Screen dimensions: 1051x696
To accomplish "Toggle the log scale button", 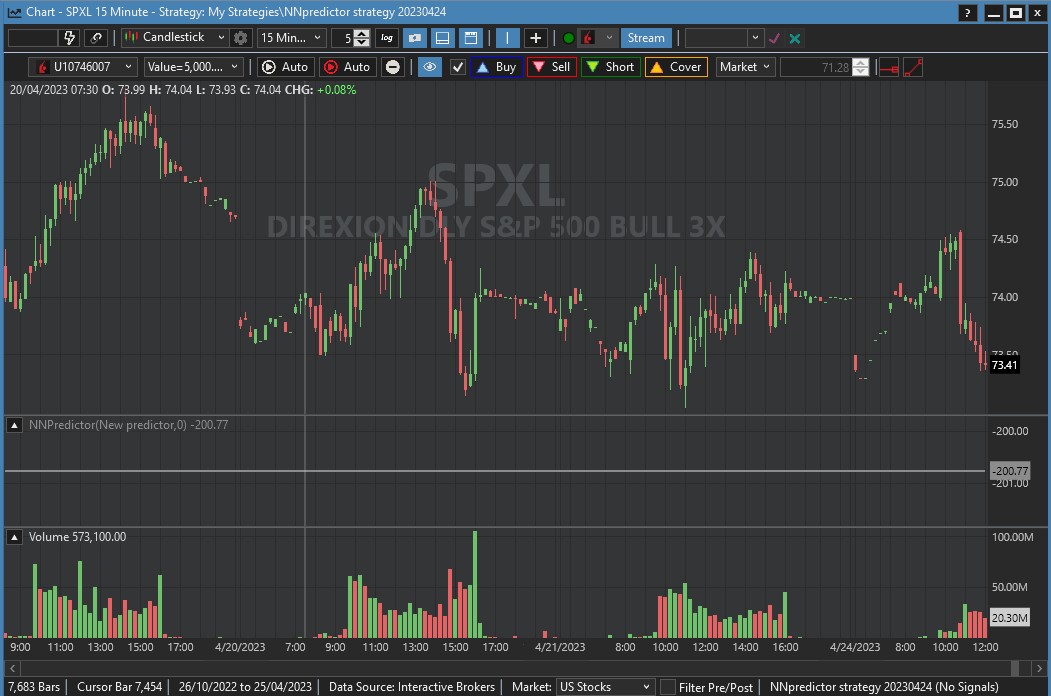I will tap(387, 38).
